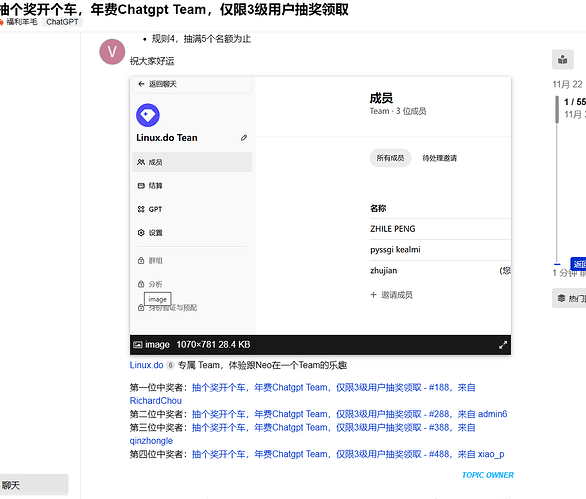Click the 结算 billing card icon

pyautogui.click(x=141, y=186)
